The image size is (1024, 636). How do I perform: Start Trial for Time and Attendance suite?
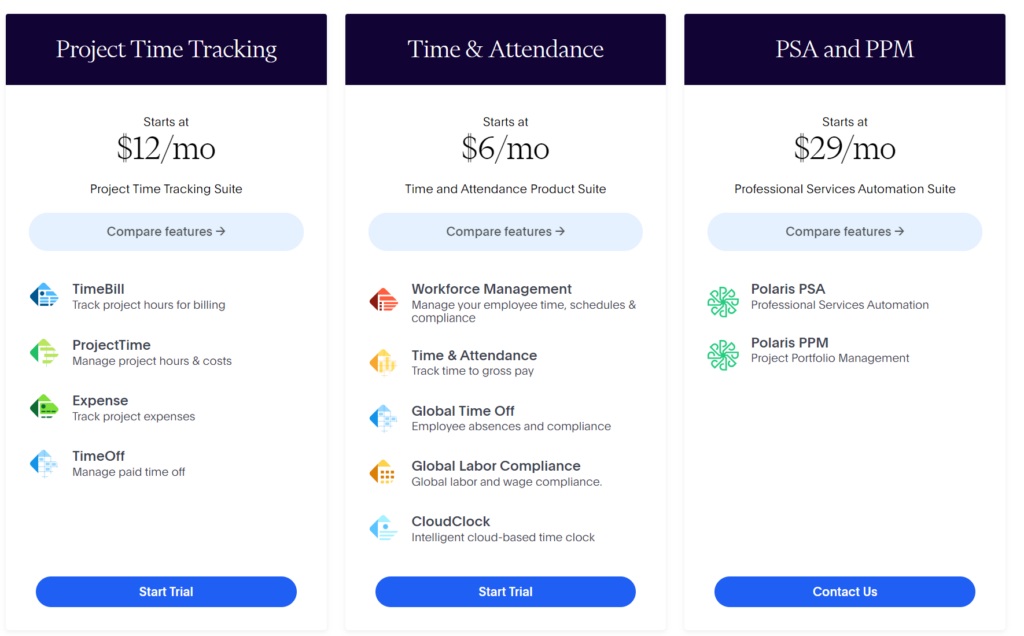[505, 591]
